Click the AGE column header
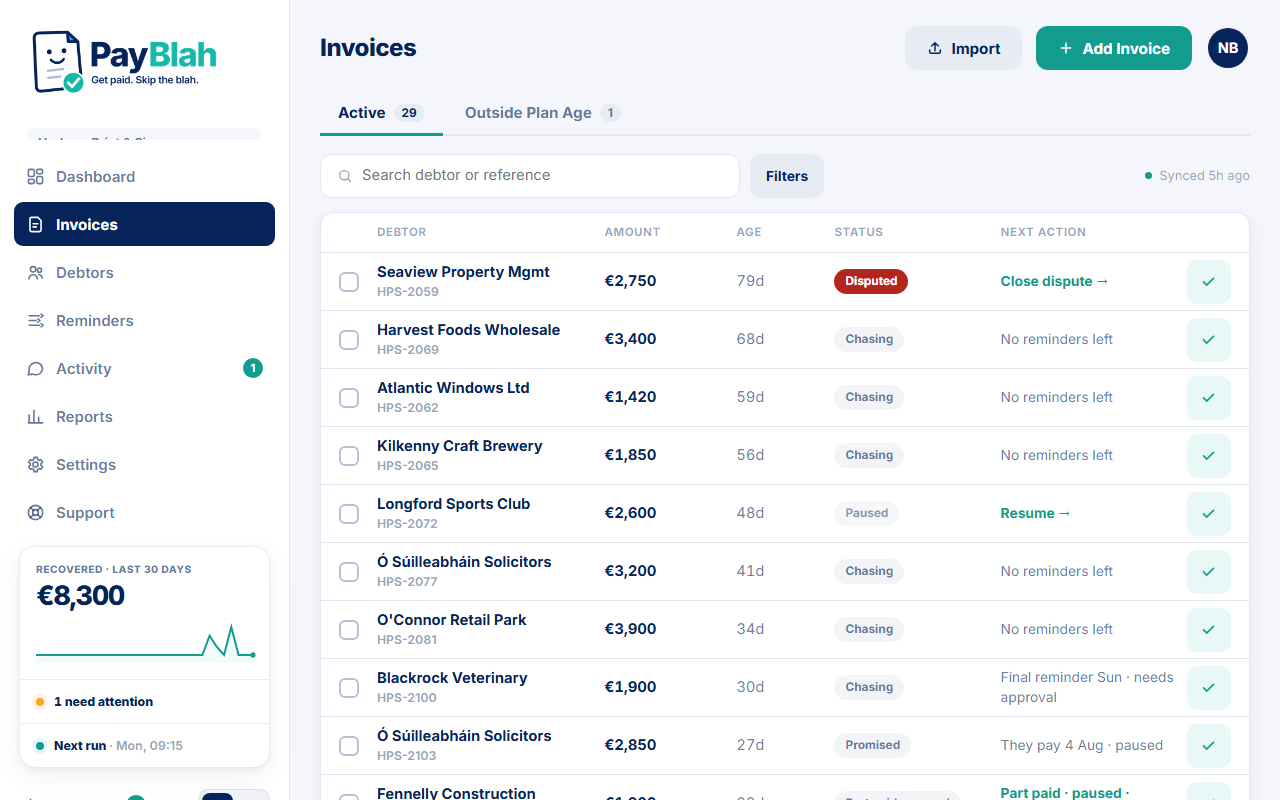Image resolution: width=1280 pixels, height=800 pixels. tap(749, 232)
